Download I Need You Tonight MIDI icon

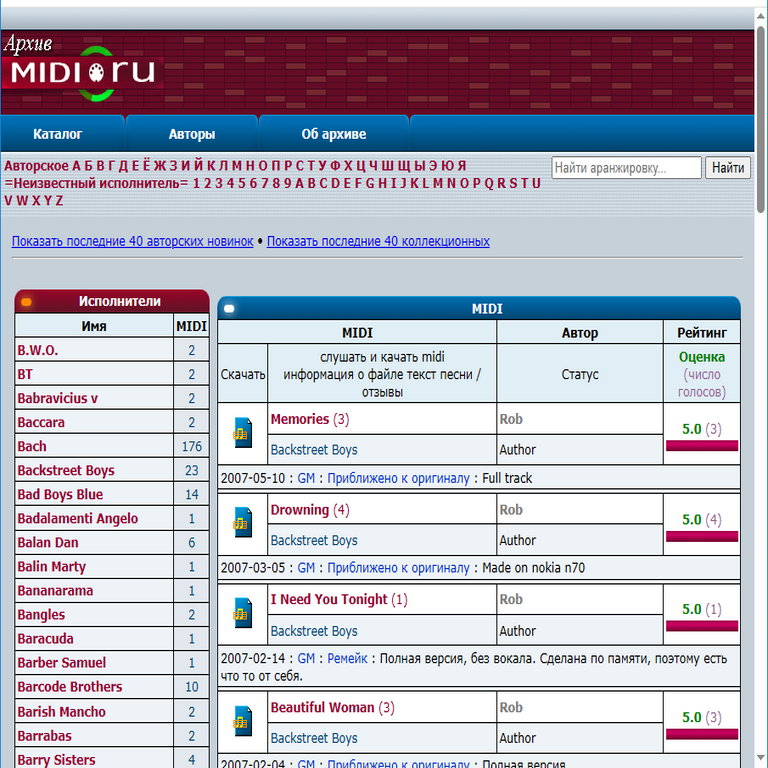[x=242, y=613]
